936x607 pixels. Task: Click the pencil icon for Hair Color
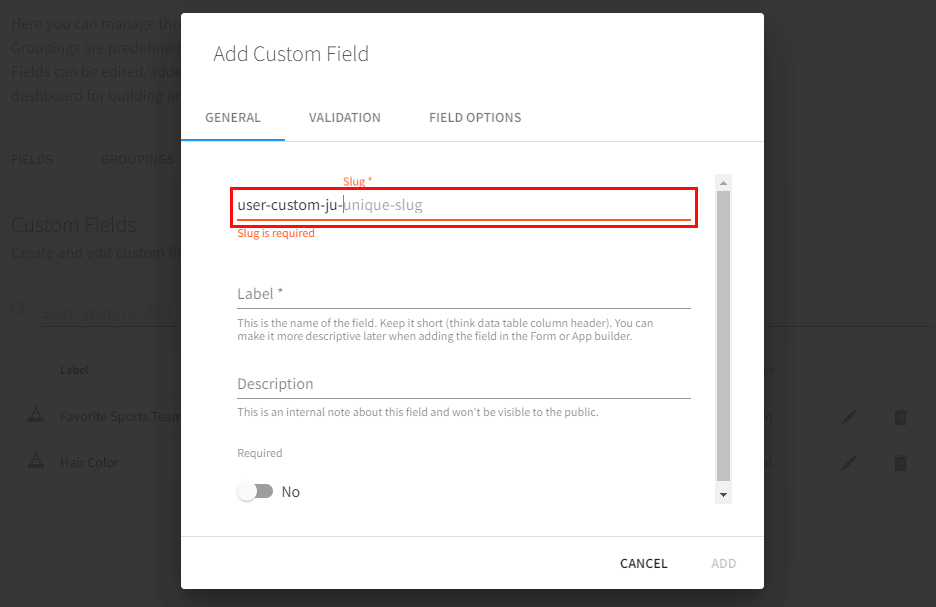(849, 462)
